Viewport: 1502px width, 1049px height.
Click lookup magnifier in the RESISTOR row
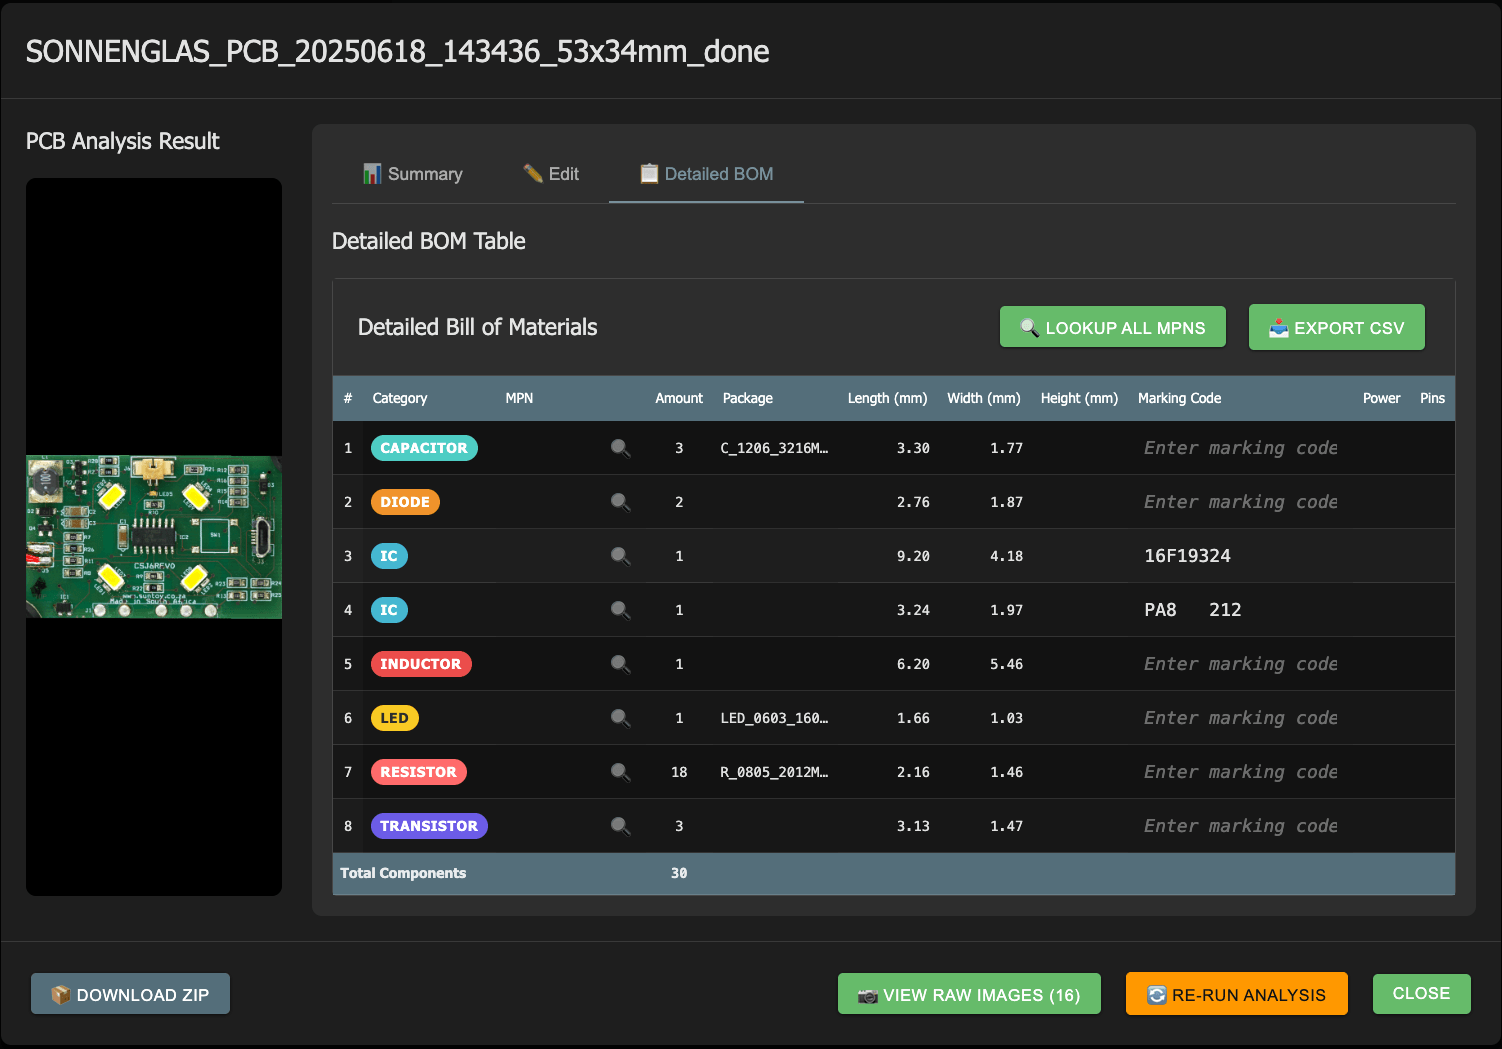[620, 772]
